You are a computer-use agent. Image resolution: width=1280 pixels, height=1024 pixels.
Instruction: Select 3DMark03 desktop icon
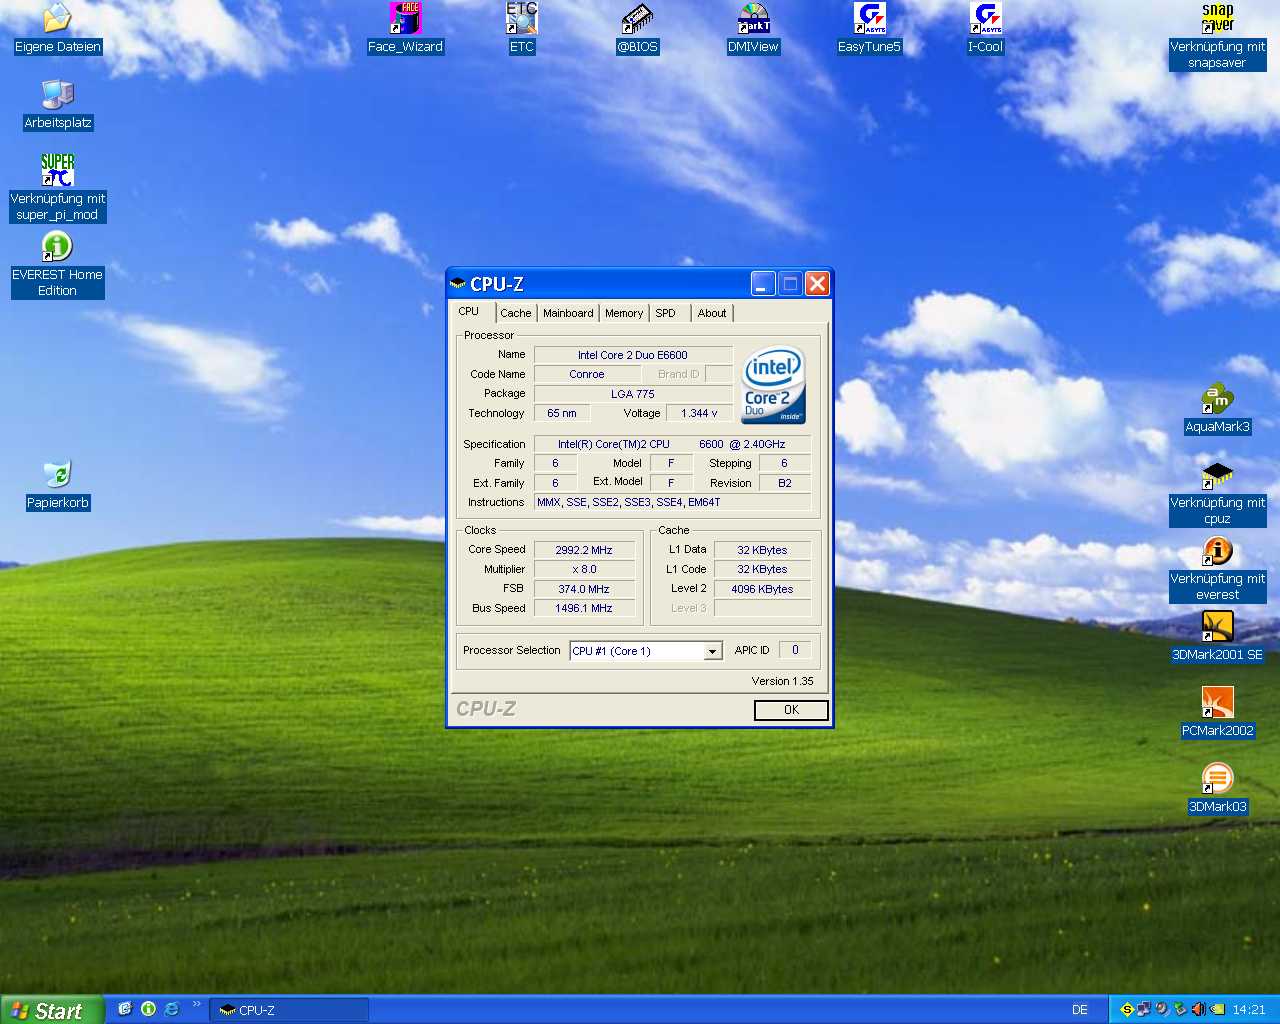[x=1217, y=778]
